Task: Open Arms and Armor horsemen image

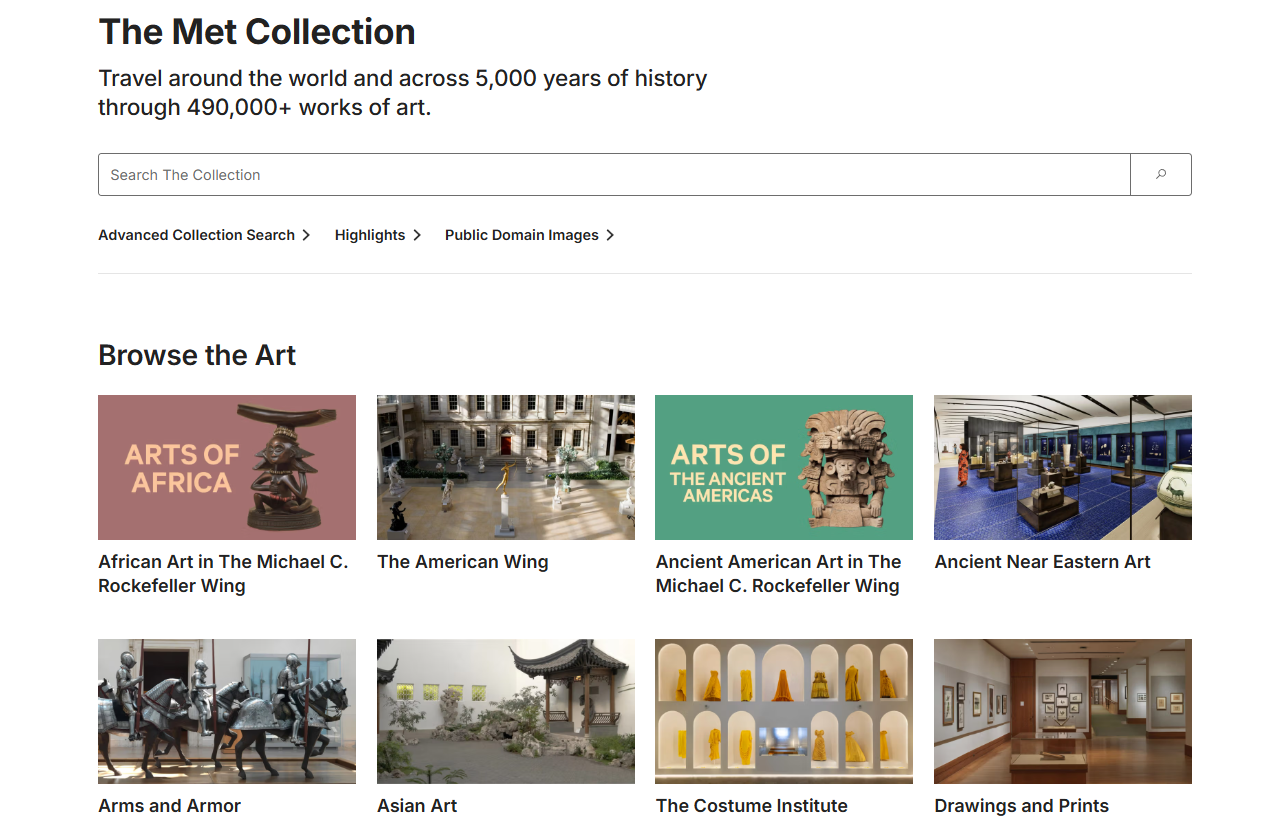Action: [x=227, y=711]
